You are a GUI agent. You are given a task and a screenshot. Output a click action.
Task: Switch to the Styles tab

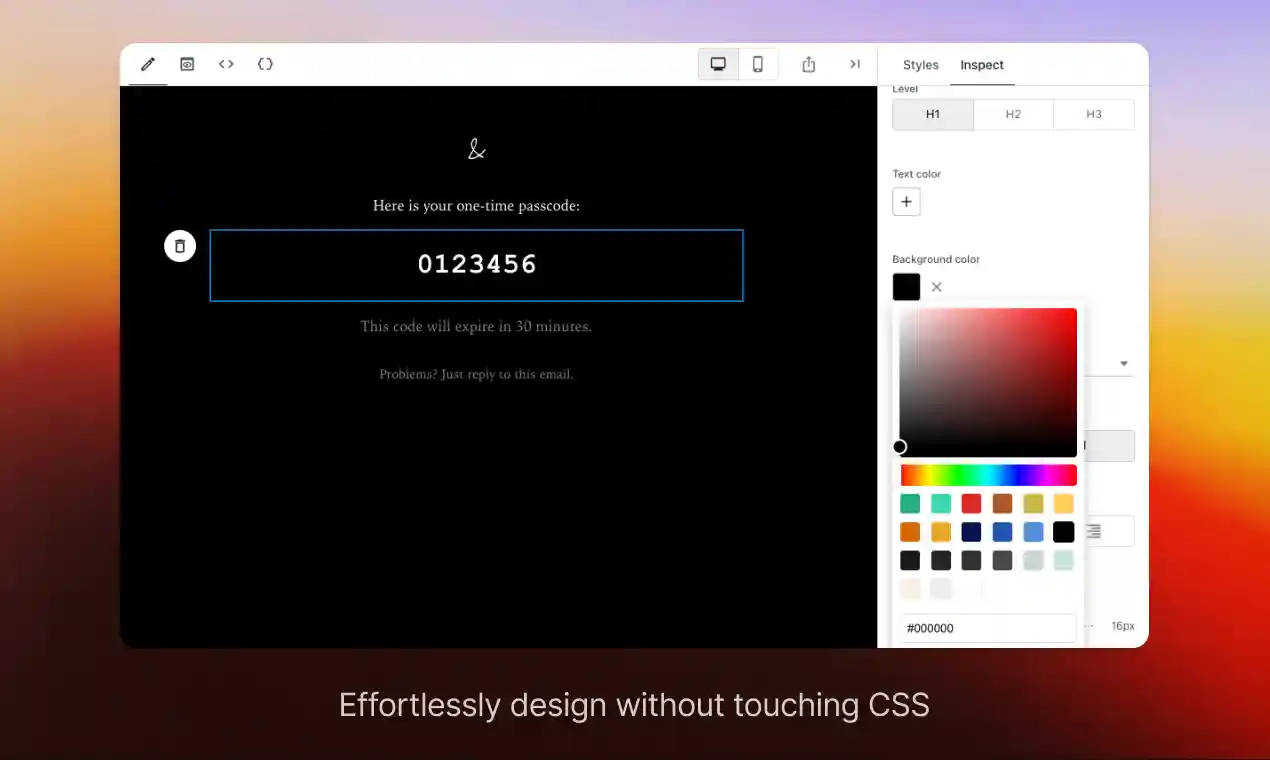click(x=920, y=65)
